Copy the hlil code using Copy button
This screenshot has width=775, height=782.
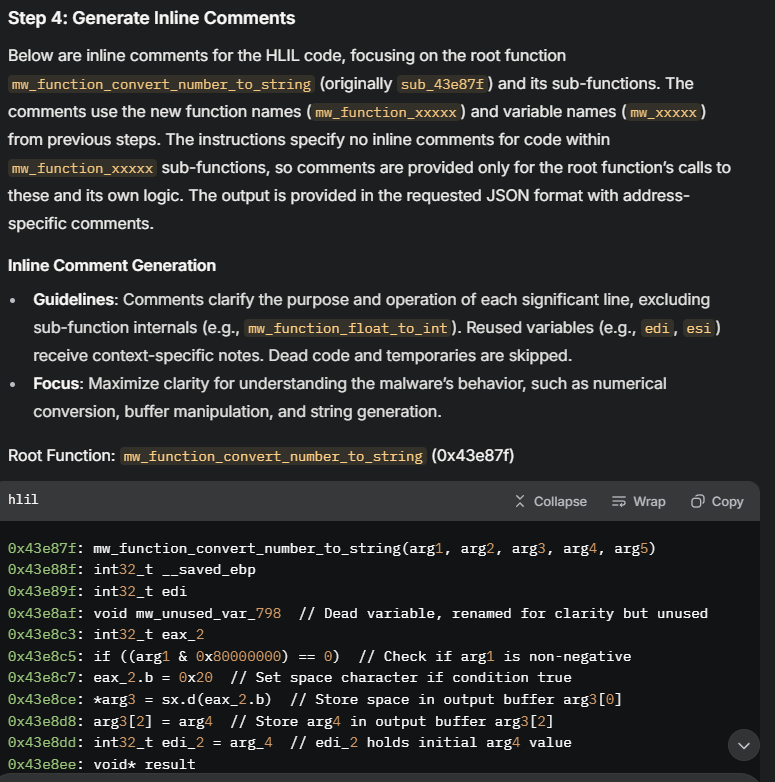tap(717, 501)
